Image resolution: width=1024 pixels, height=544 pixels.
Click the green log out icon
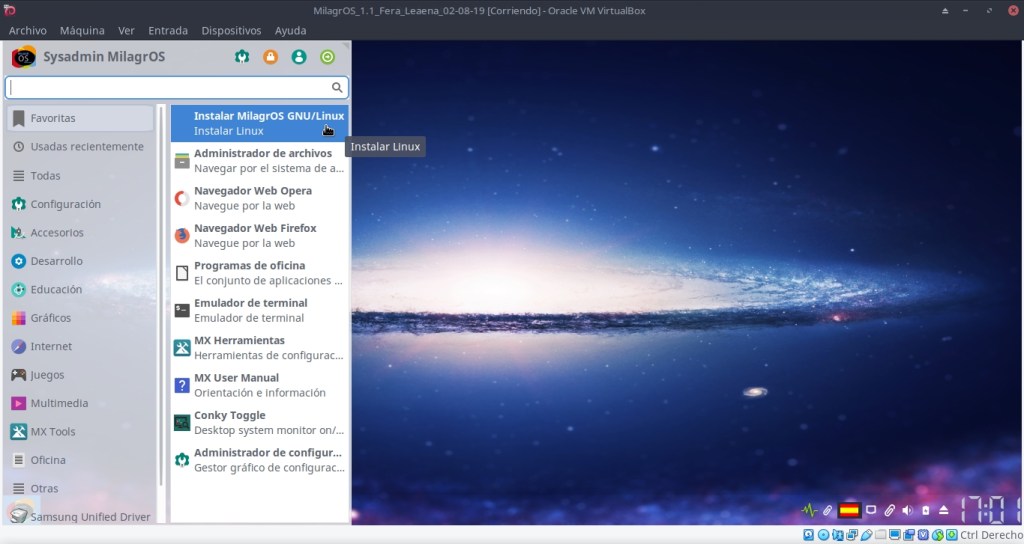coord(328,57)
